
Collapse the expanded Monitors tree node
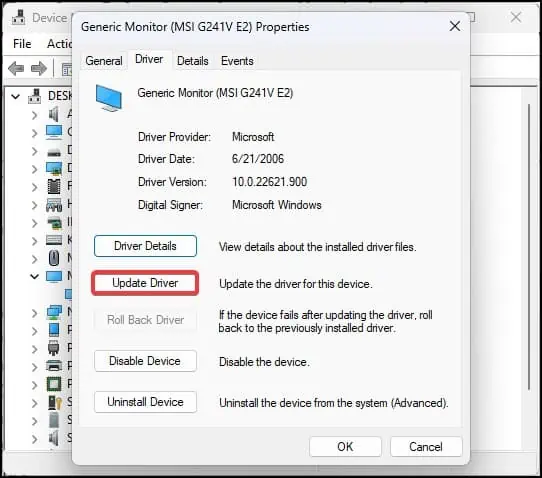click(34, 276)
